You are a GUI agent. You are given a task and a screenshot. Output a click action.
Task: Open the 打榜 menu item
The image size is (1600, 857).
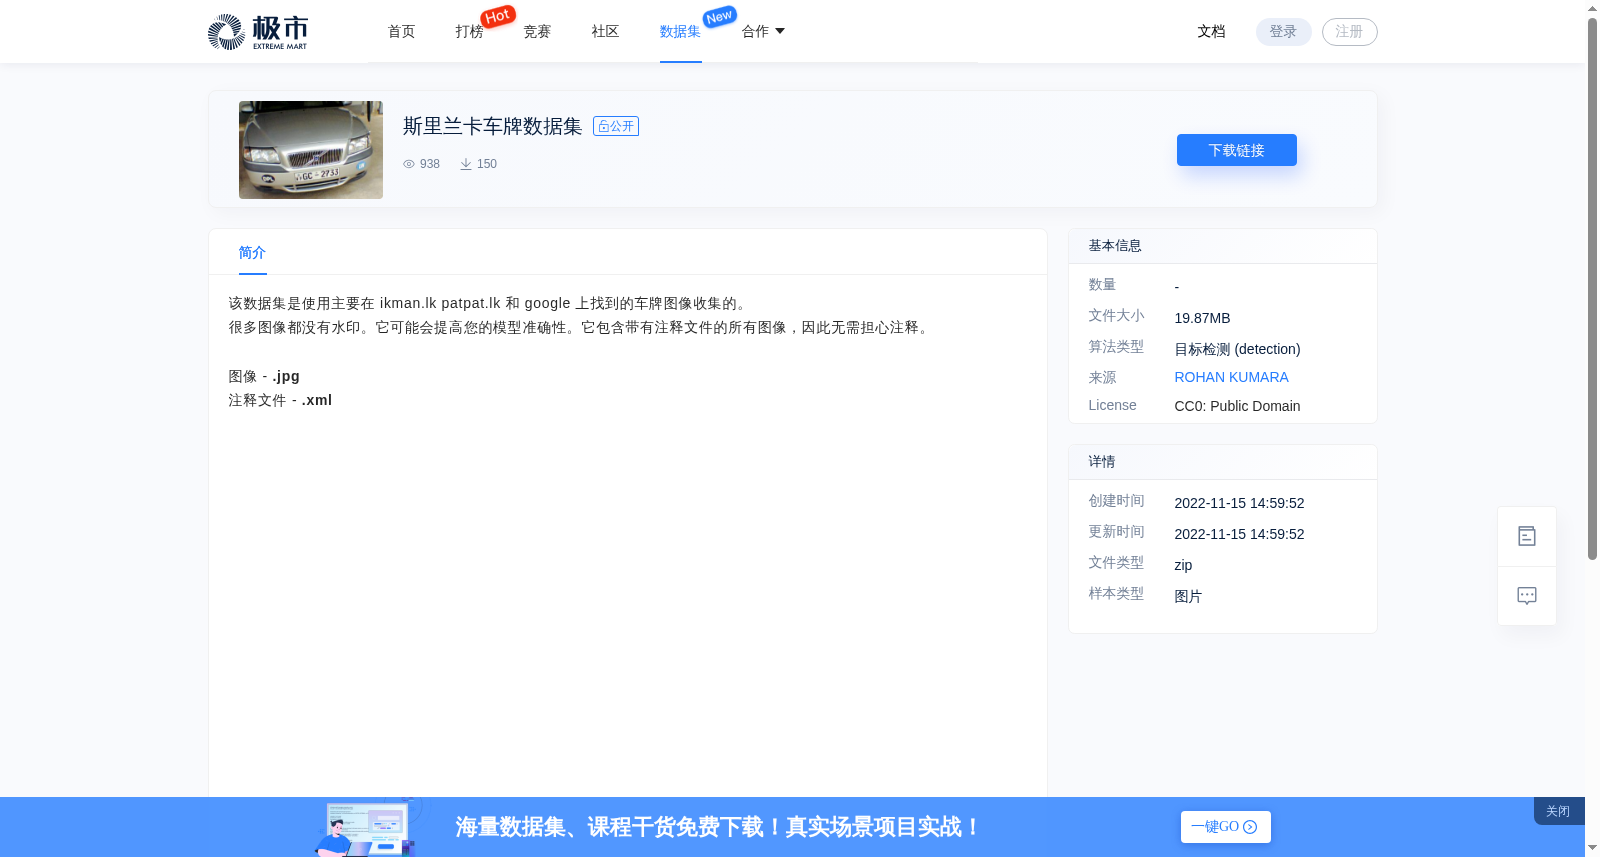(x=470, y=32)
